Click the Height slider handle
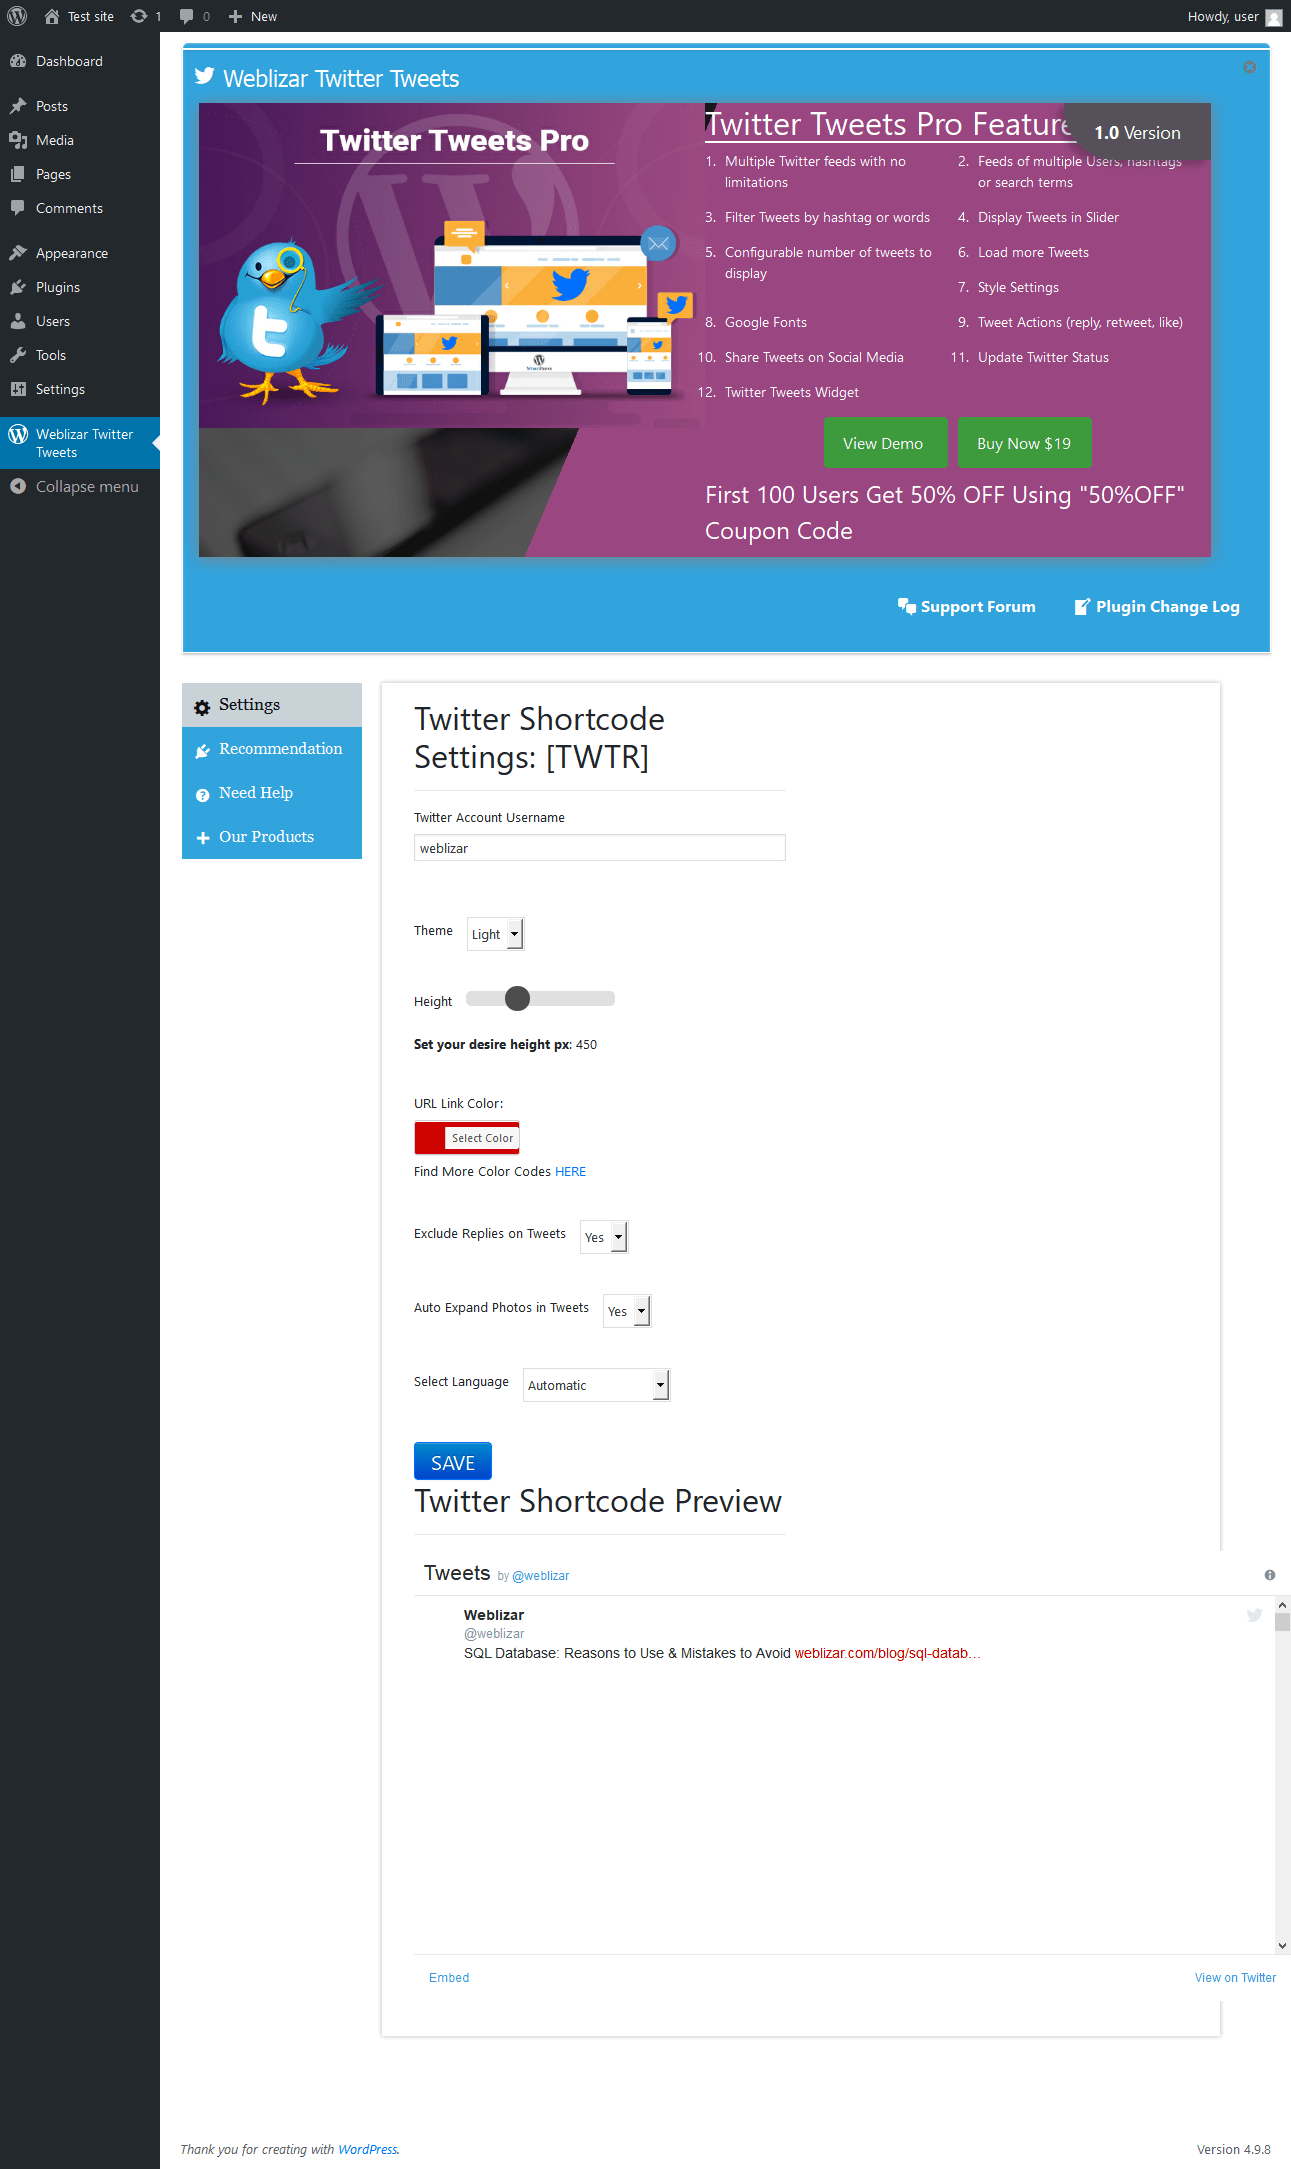 click(x=517, y=998)
